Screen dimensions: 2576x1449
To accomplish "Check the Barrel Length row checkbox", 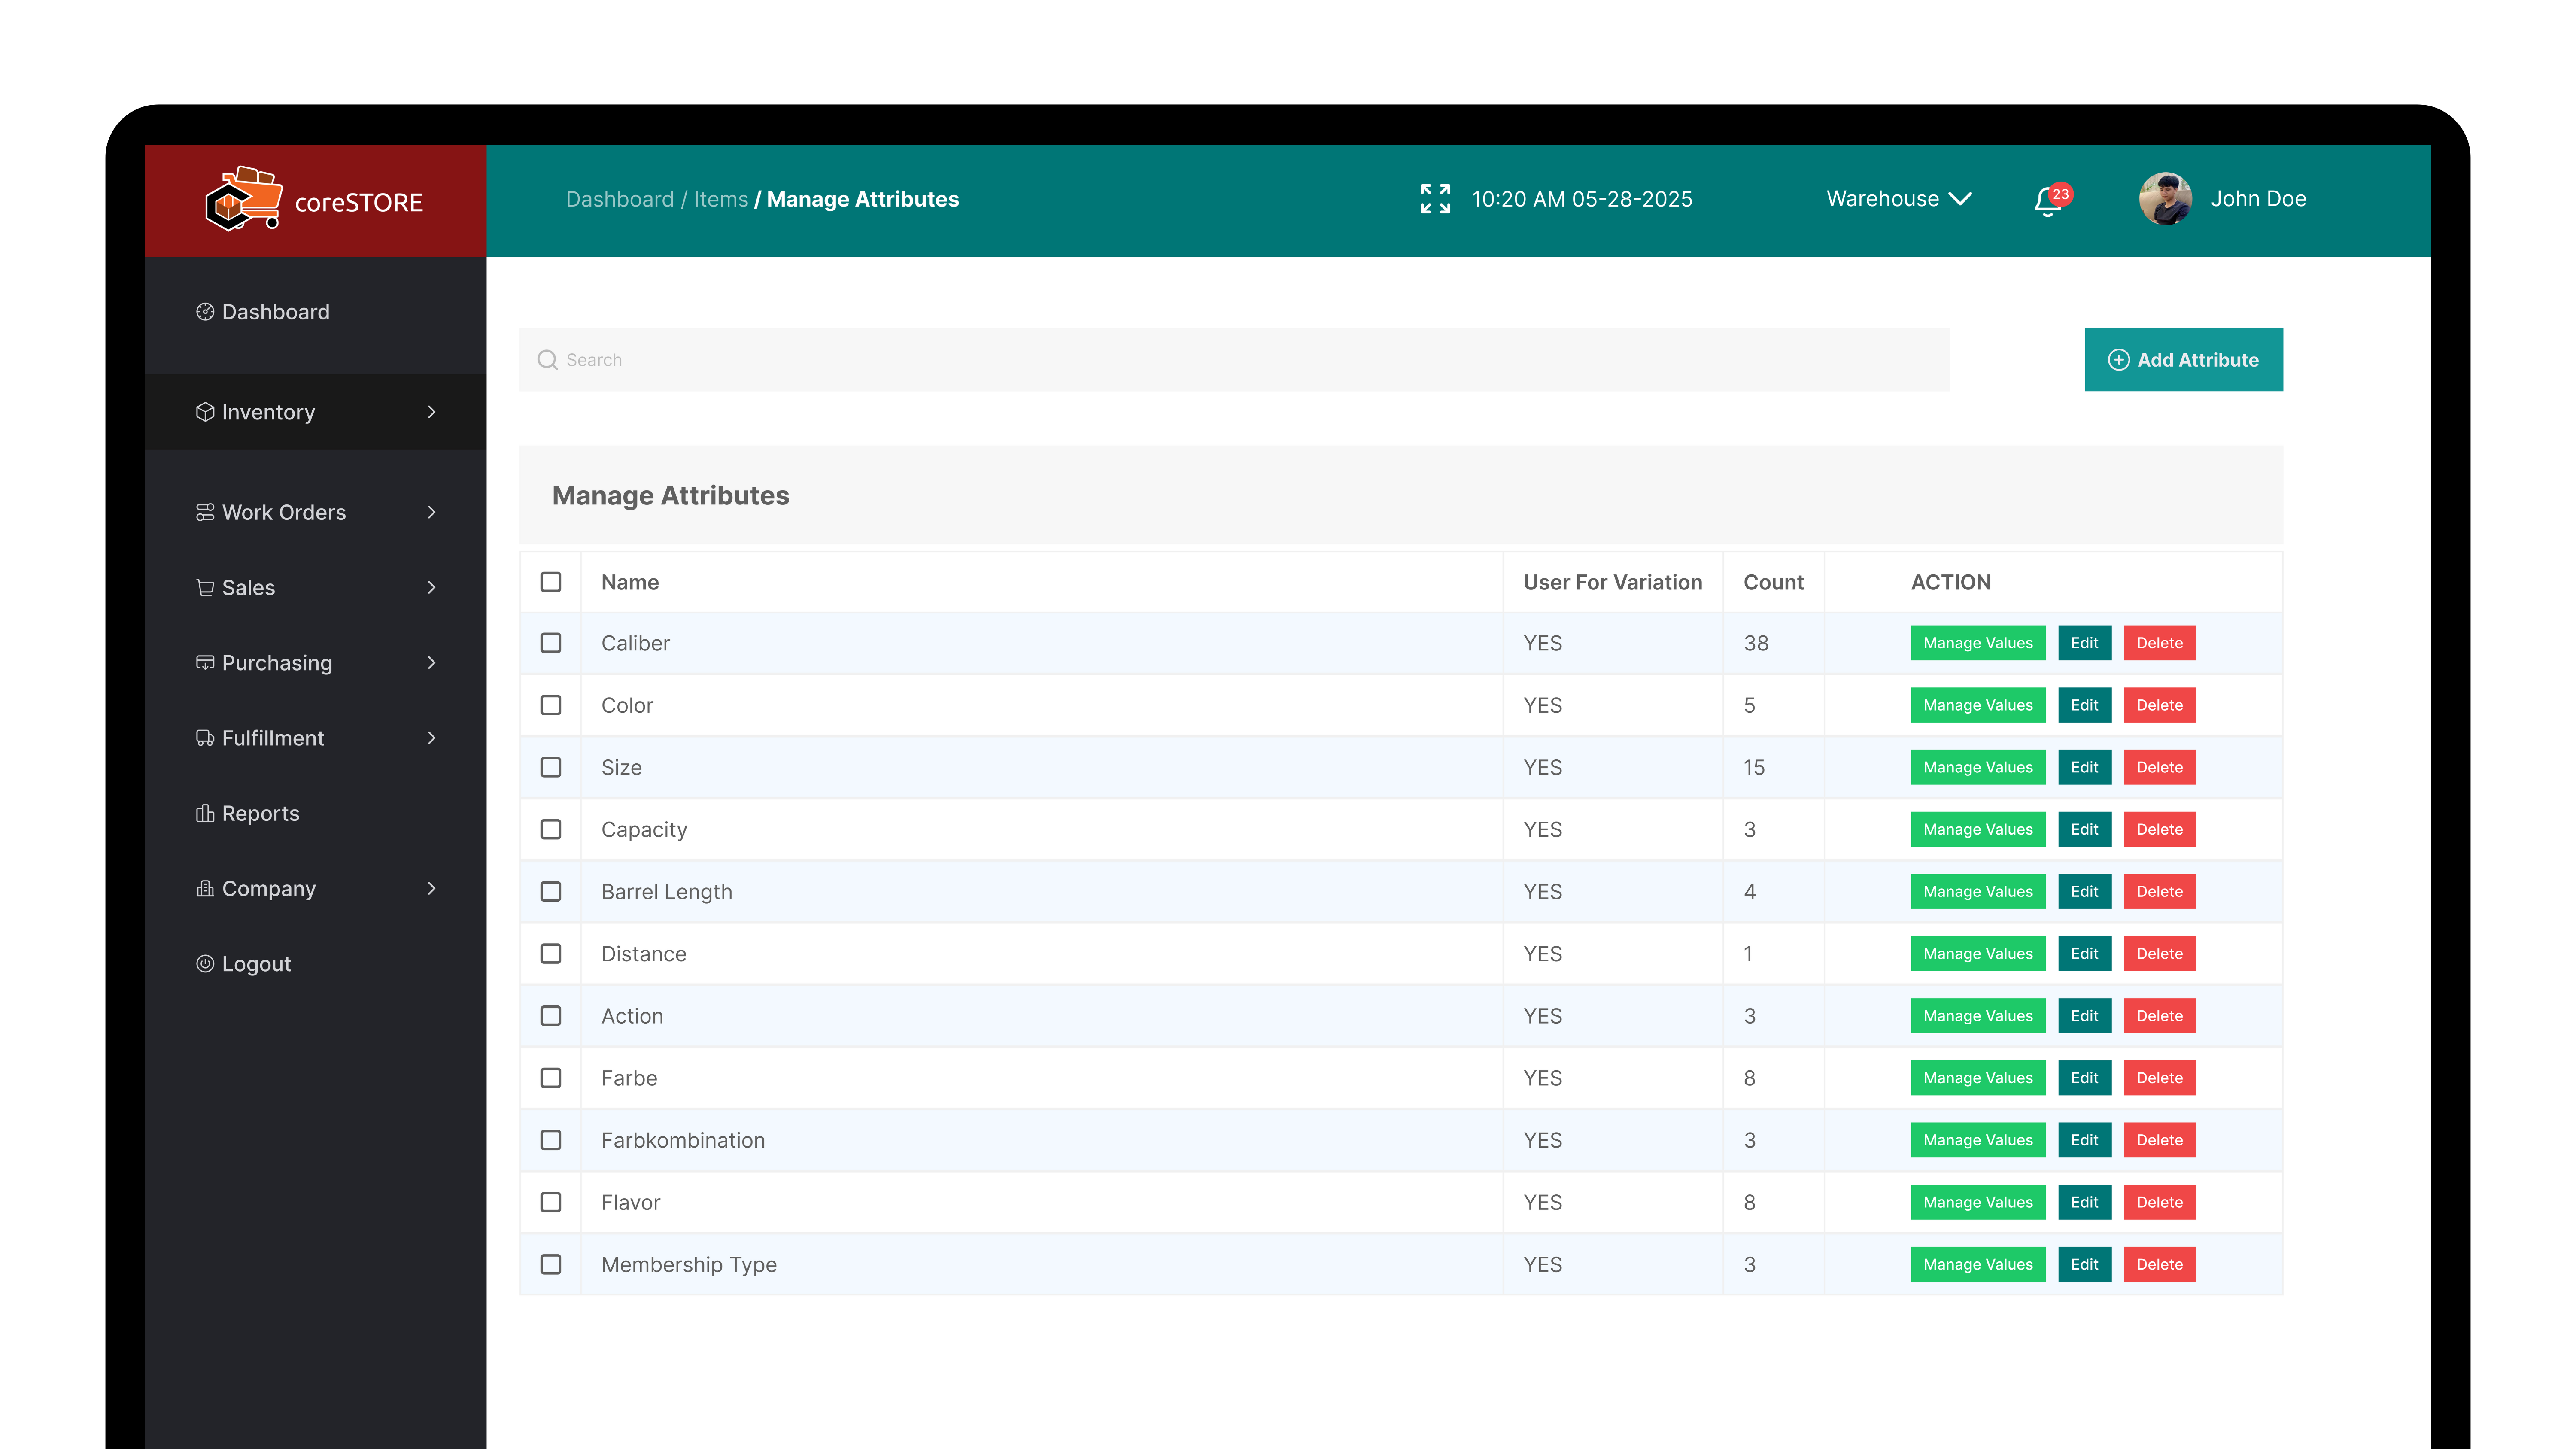I will [551, 891].
